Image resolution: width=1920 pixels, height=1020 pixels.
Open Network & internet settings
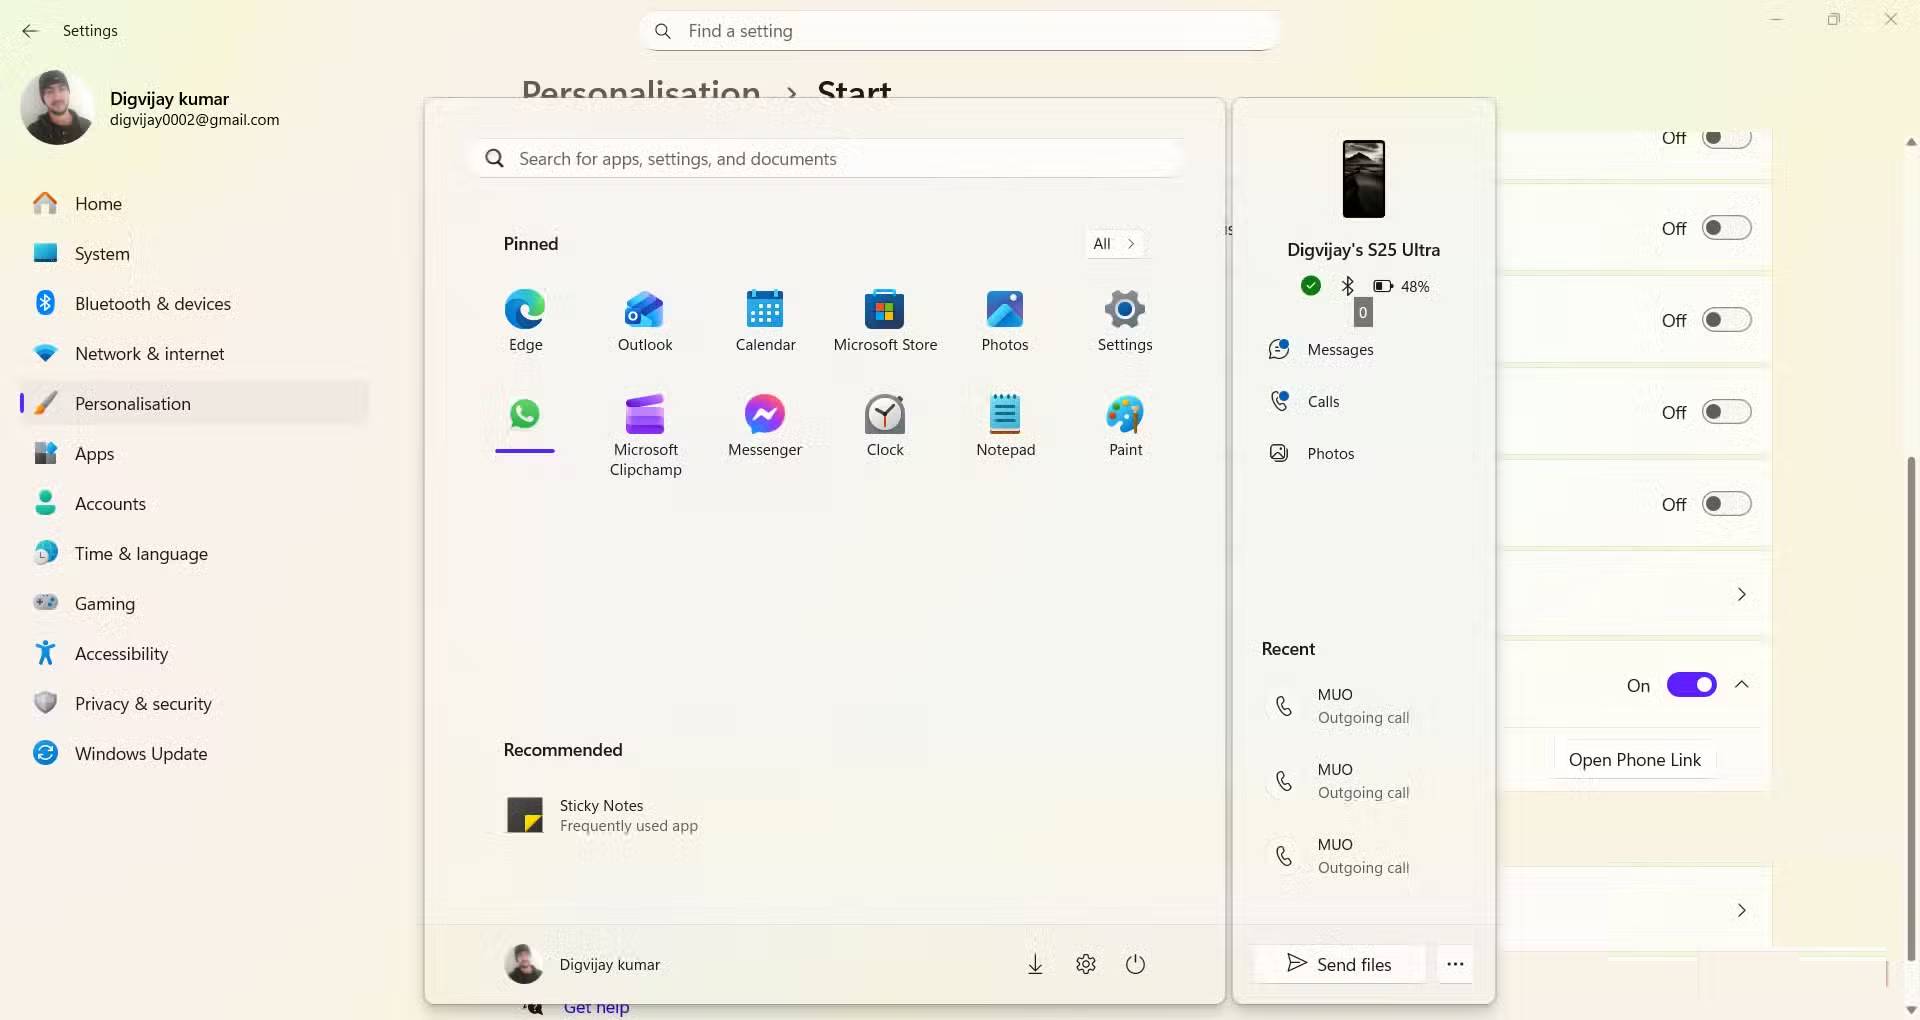point(195,353)
